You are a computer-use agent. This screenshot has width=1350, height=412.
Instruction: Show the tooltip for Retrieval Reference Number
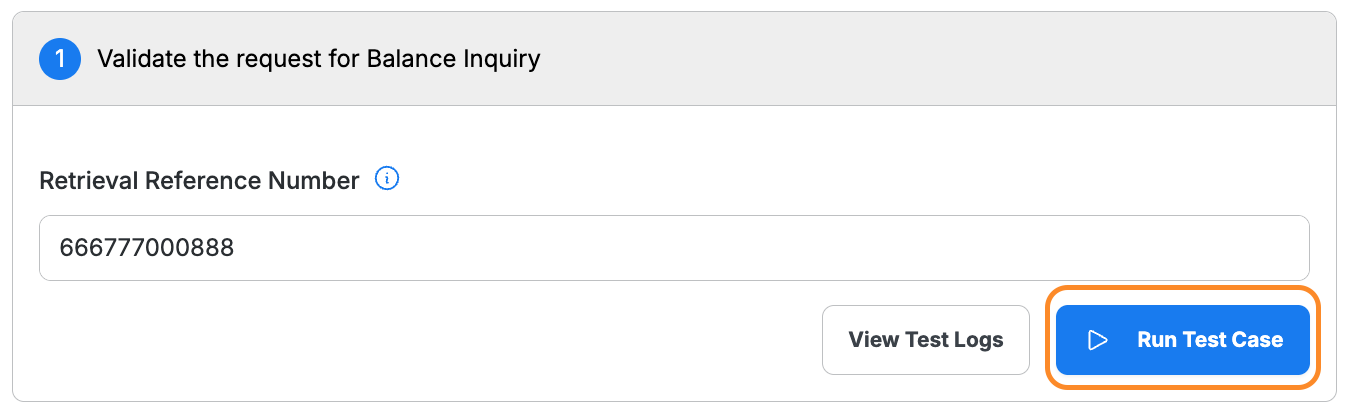click(387, 179)
